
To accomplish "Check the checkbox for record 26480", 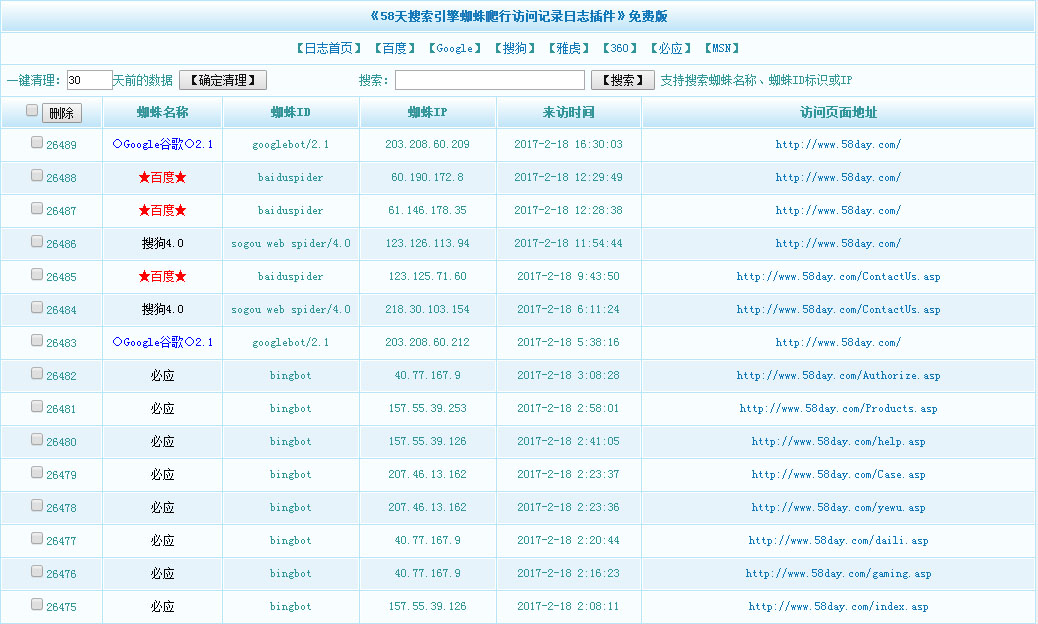I will 37,439.
